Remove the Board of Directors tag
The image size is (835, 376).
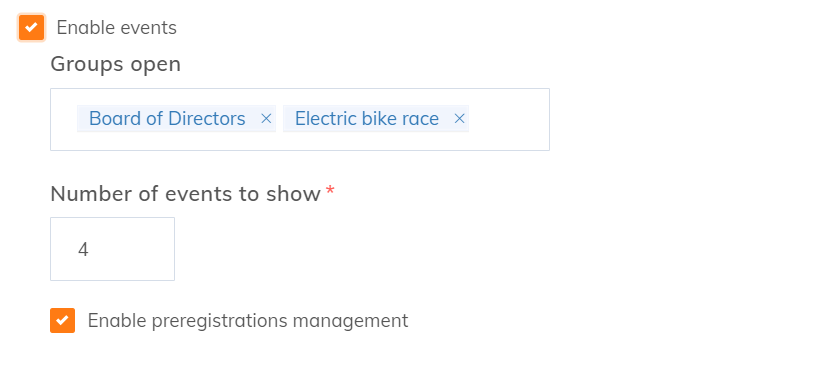pos(266,119)
